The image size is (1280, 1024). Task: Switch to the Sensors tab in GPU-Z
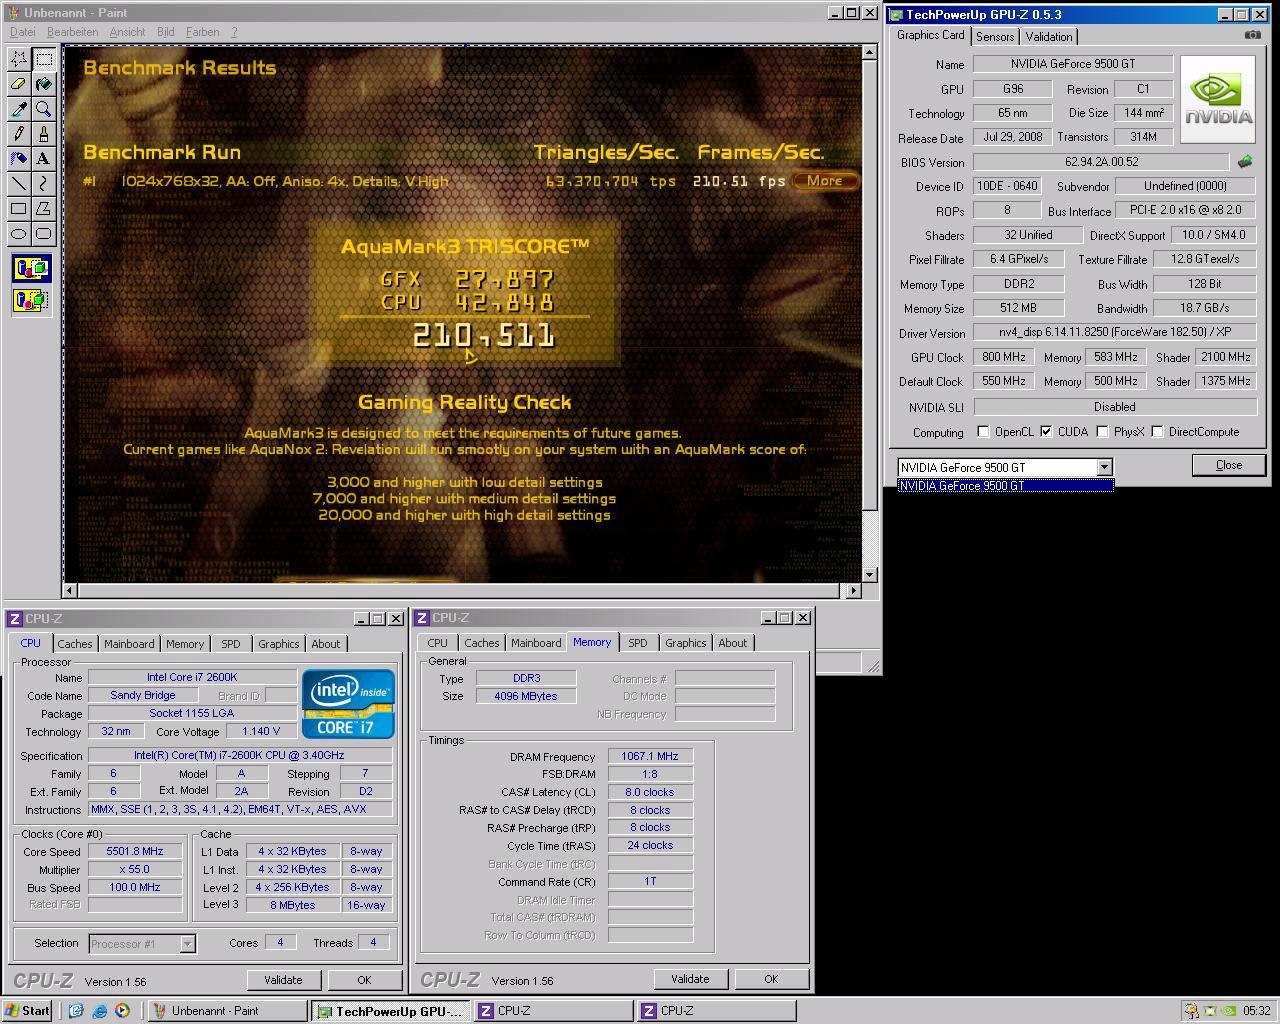click(x=995, y=37)
